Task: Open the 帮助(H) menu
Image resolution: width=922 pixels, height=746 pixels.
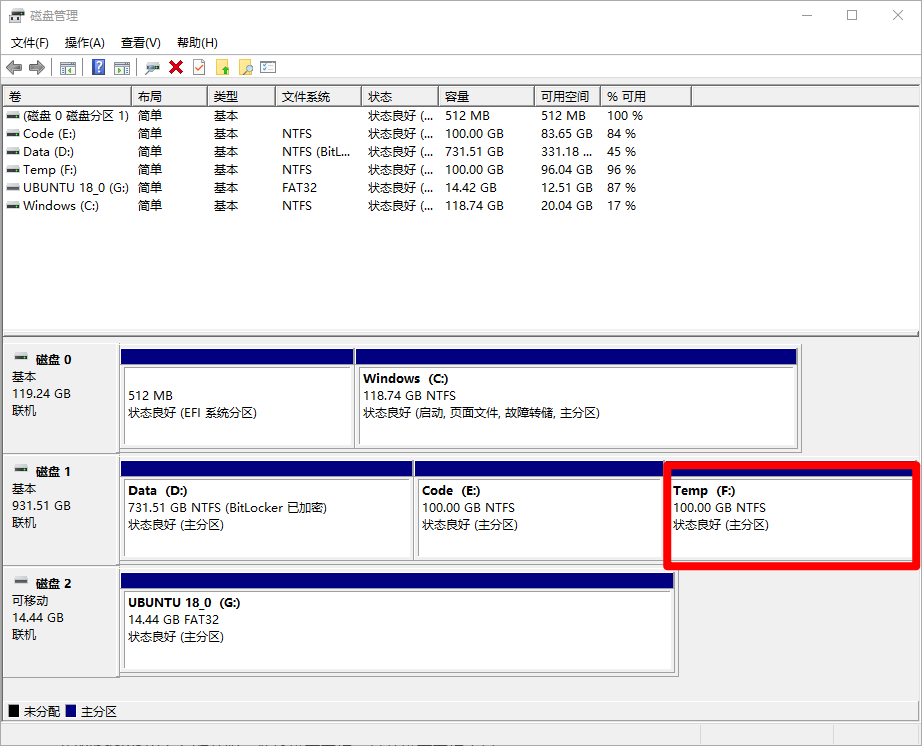Action: (197, 43)
